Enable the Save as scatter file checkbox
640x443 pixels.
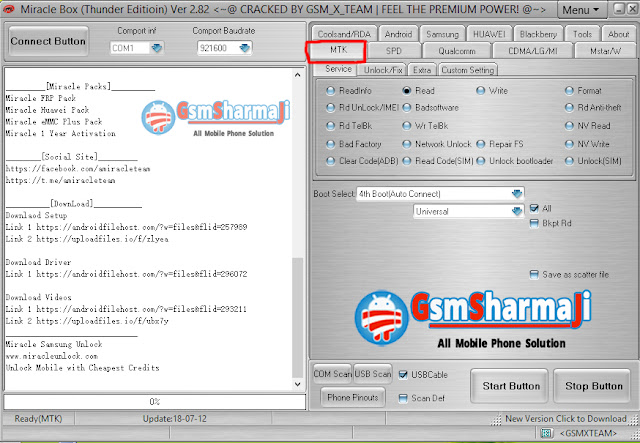pyautogui.click(x=534, y=275)
